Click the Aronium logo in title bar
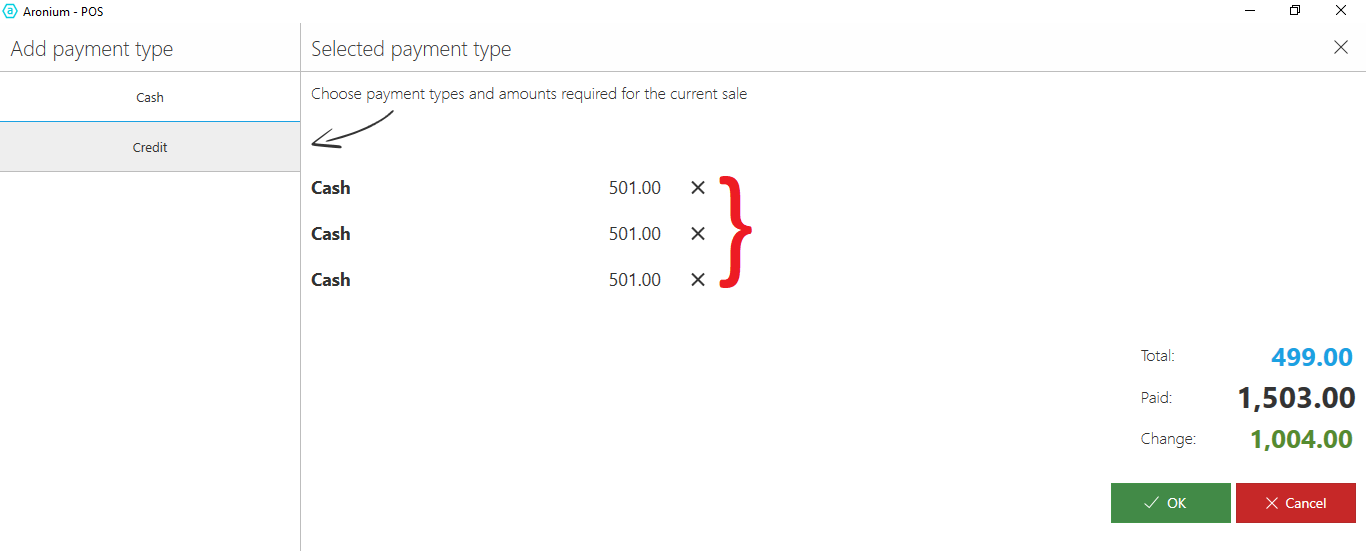The width and height of the screenshot is (1366, 551). [11, 11]
